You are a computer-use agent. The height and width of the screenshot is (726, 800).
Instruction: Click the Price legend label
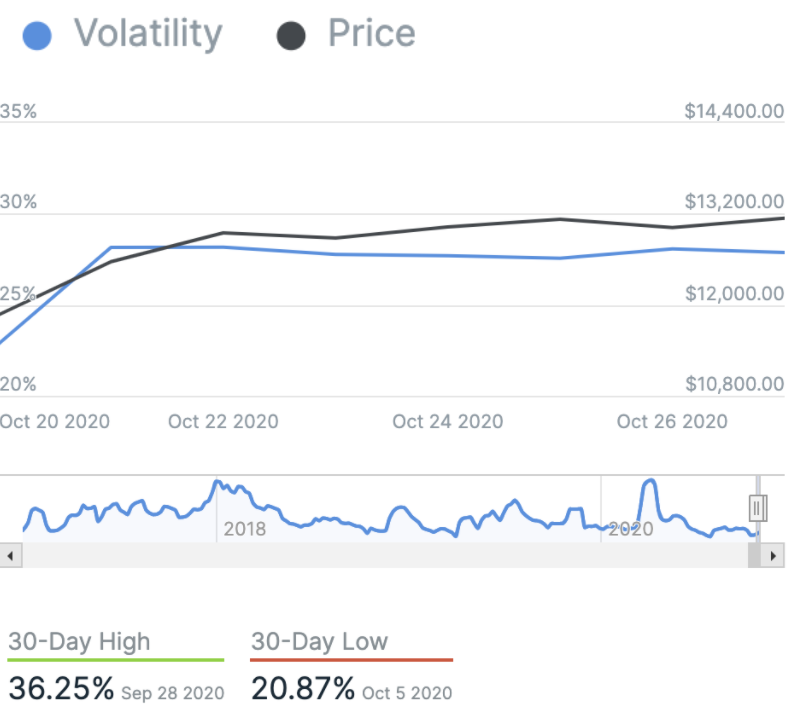371,34
